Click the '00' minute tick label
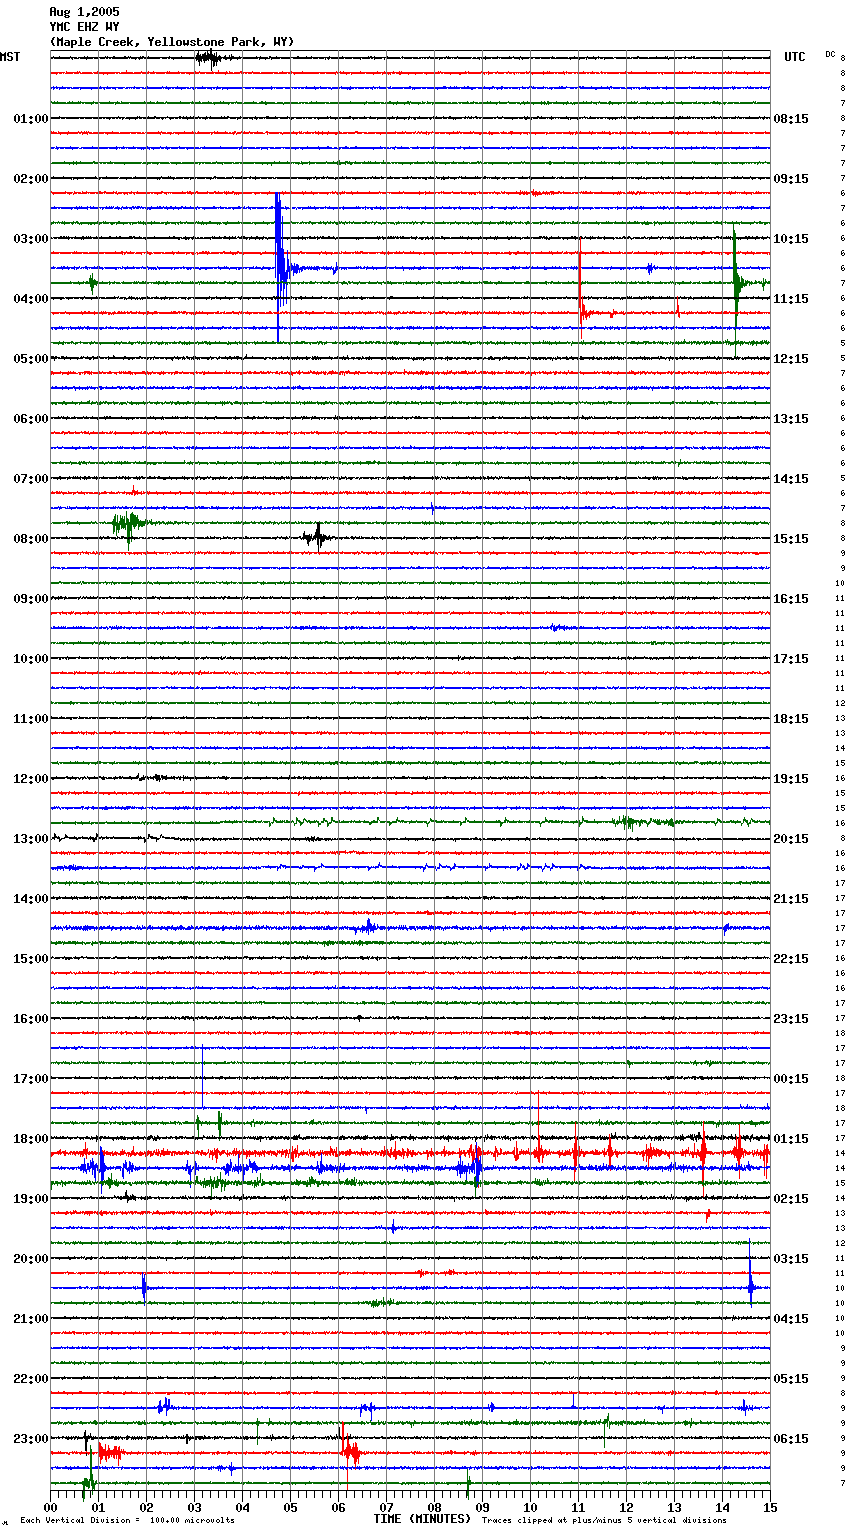The height and width of the screenshot is (1534, 850). click(51, 1508)
